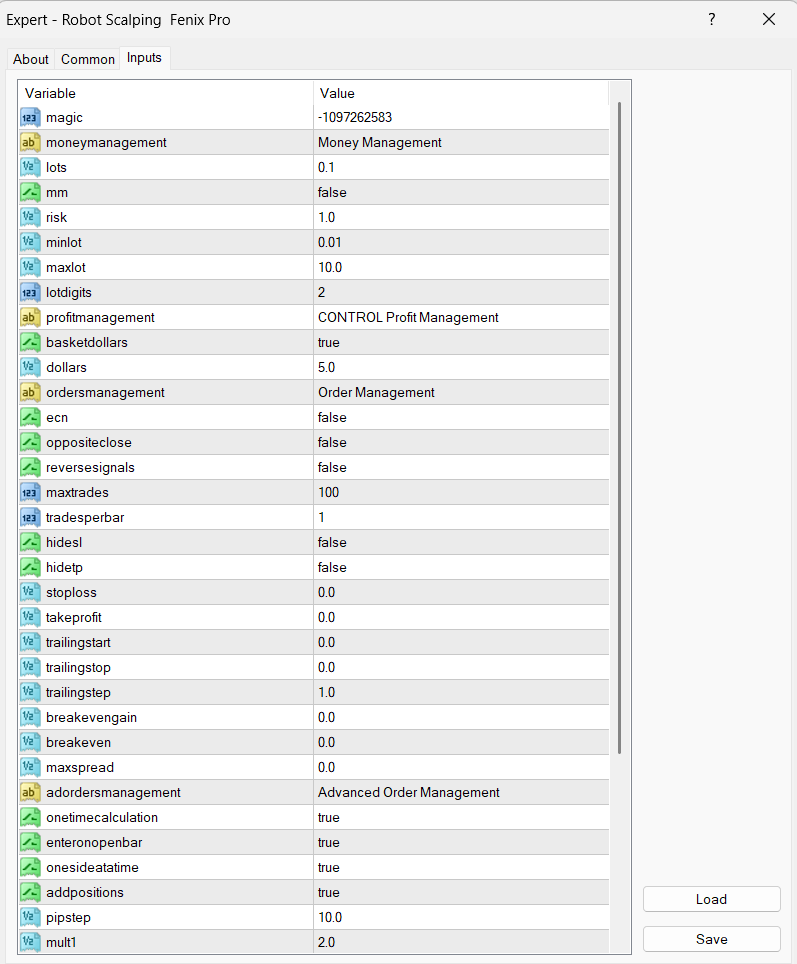
Task: Select the takeprofit variable name
Action: (74, 617)
